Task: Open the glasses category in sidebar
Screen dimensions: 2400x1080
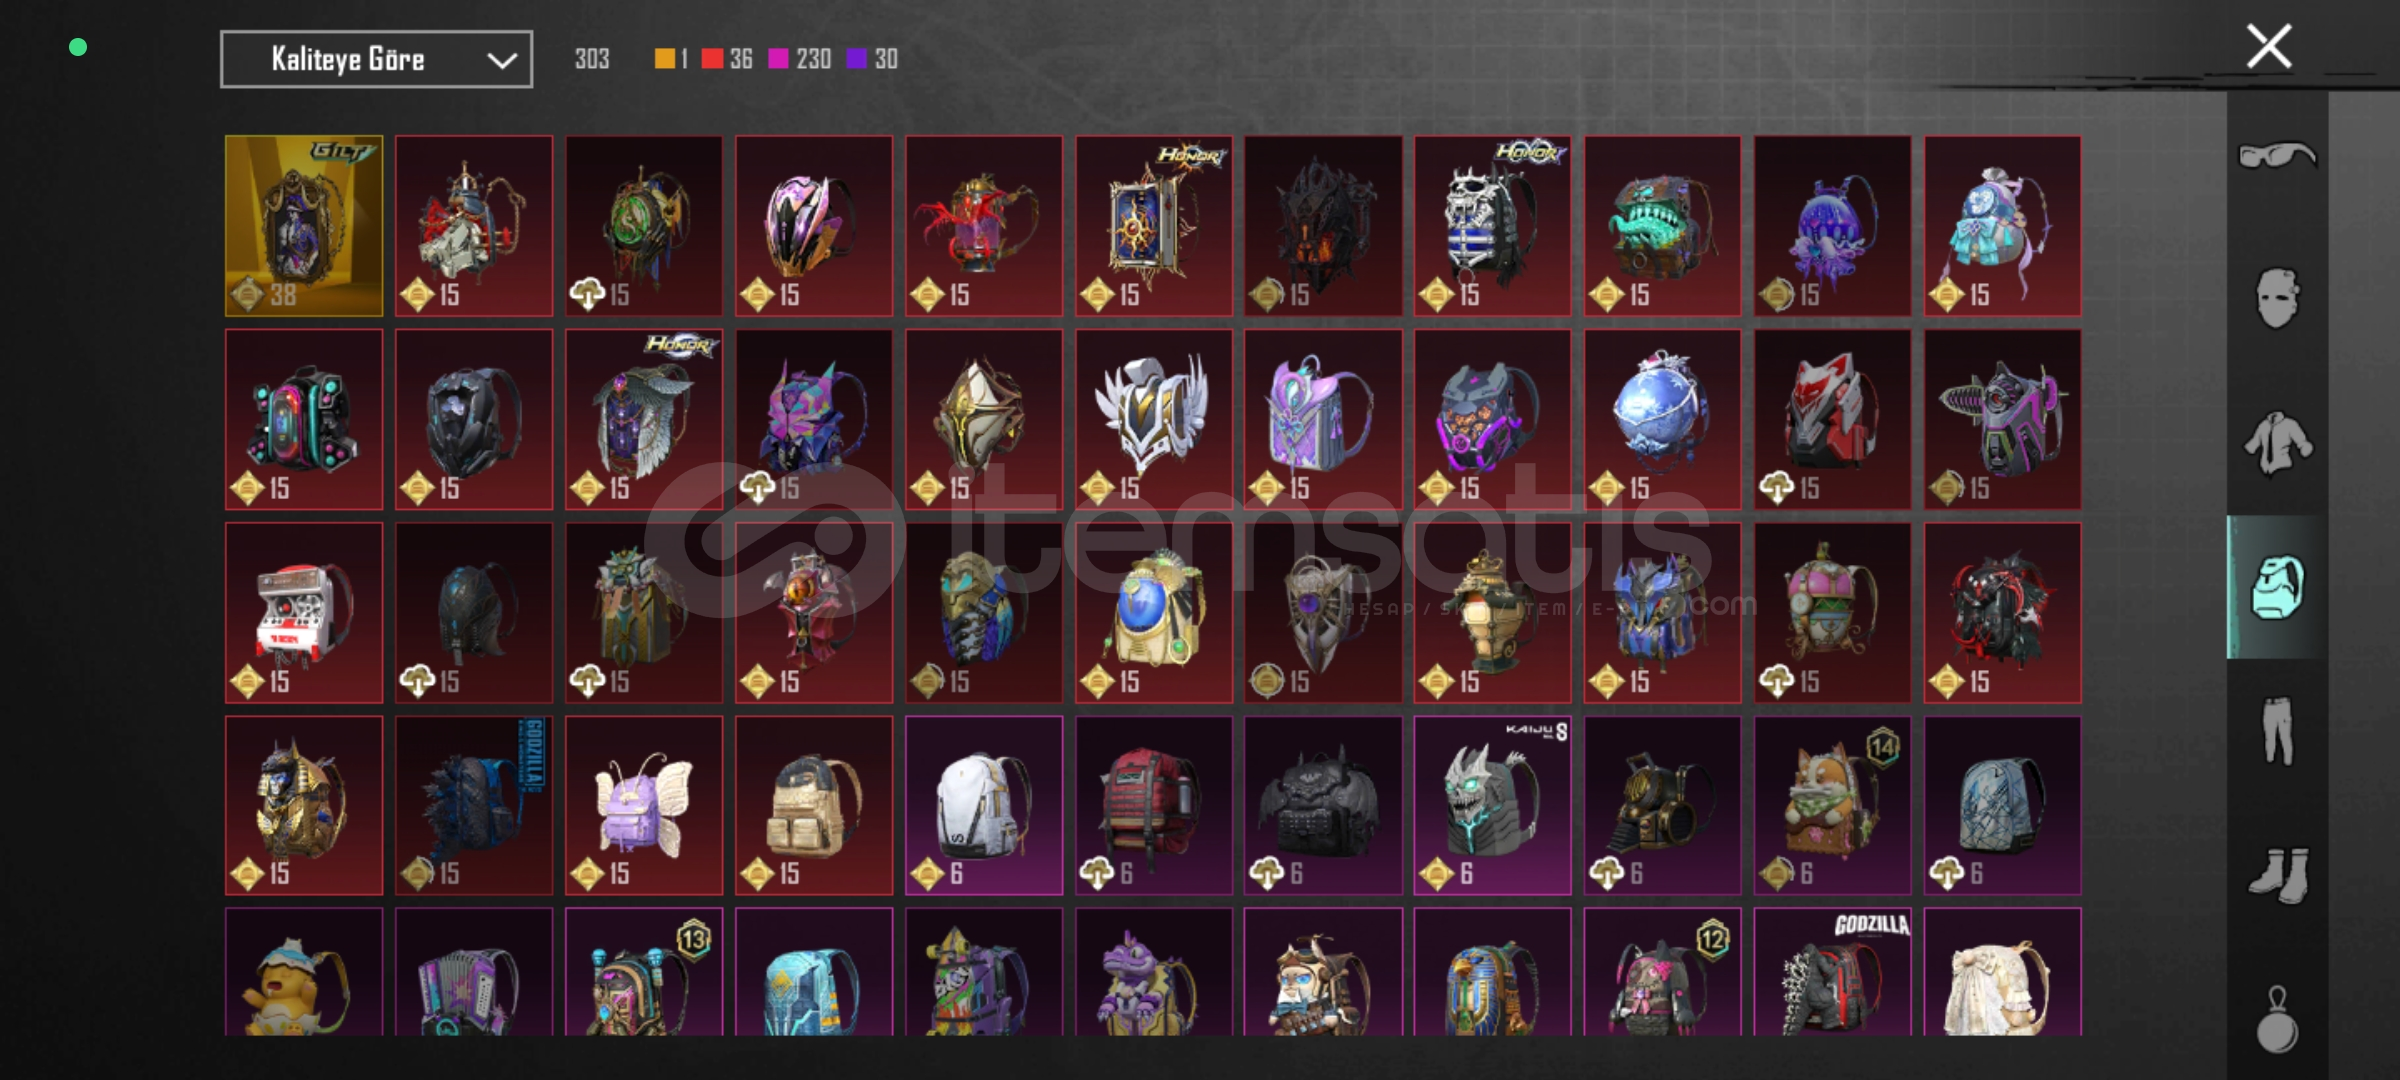Action: pos(2277,155)
